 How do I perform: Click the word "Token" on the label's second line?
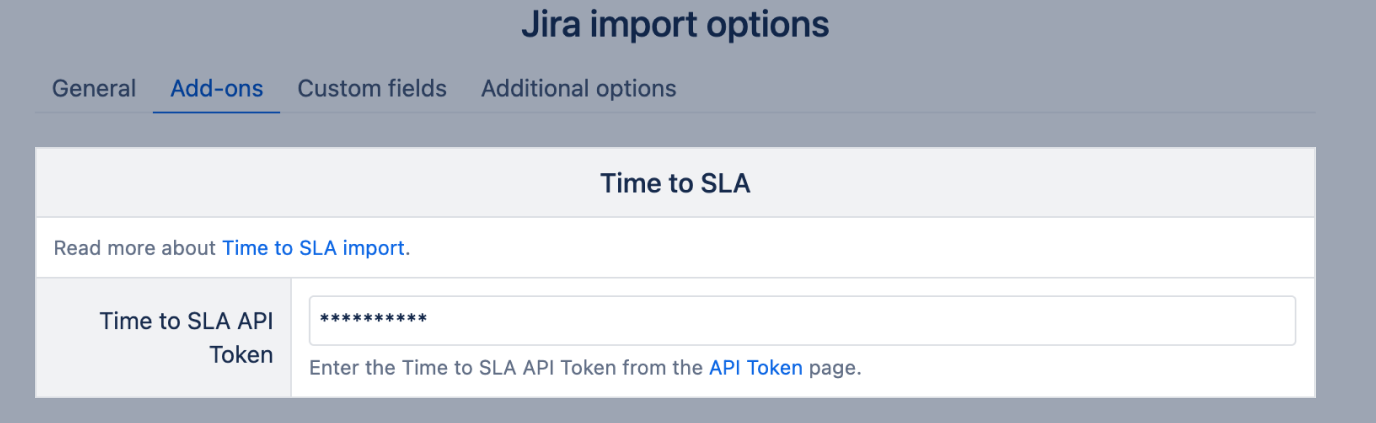[241, 354]
